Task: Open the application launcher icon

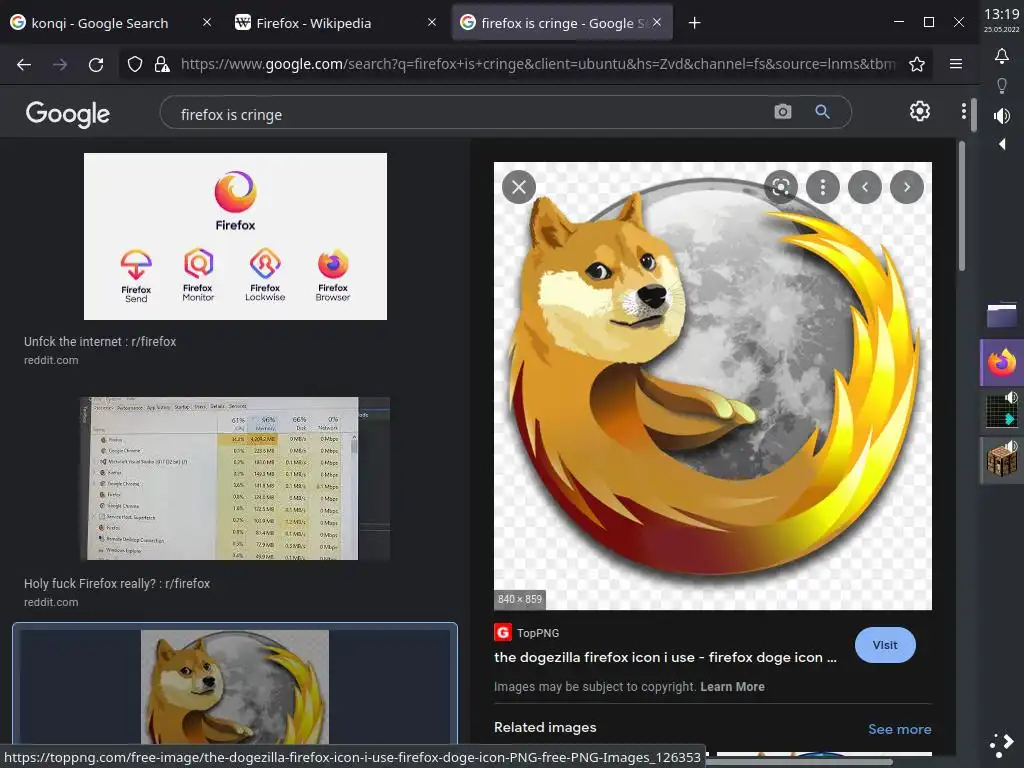Action: click(x=1002, y=744)
